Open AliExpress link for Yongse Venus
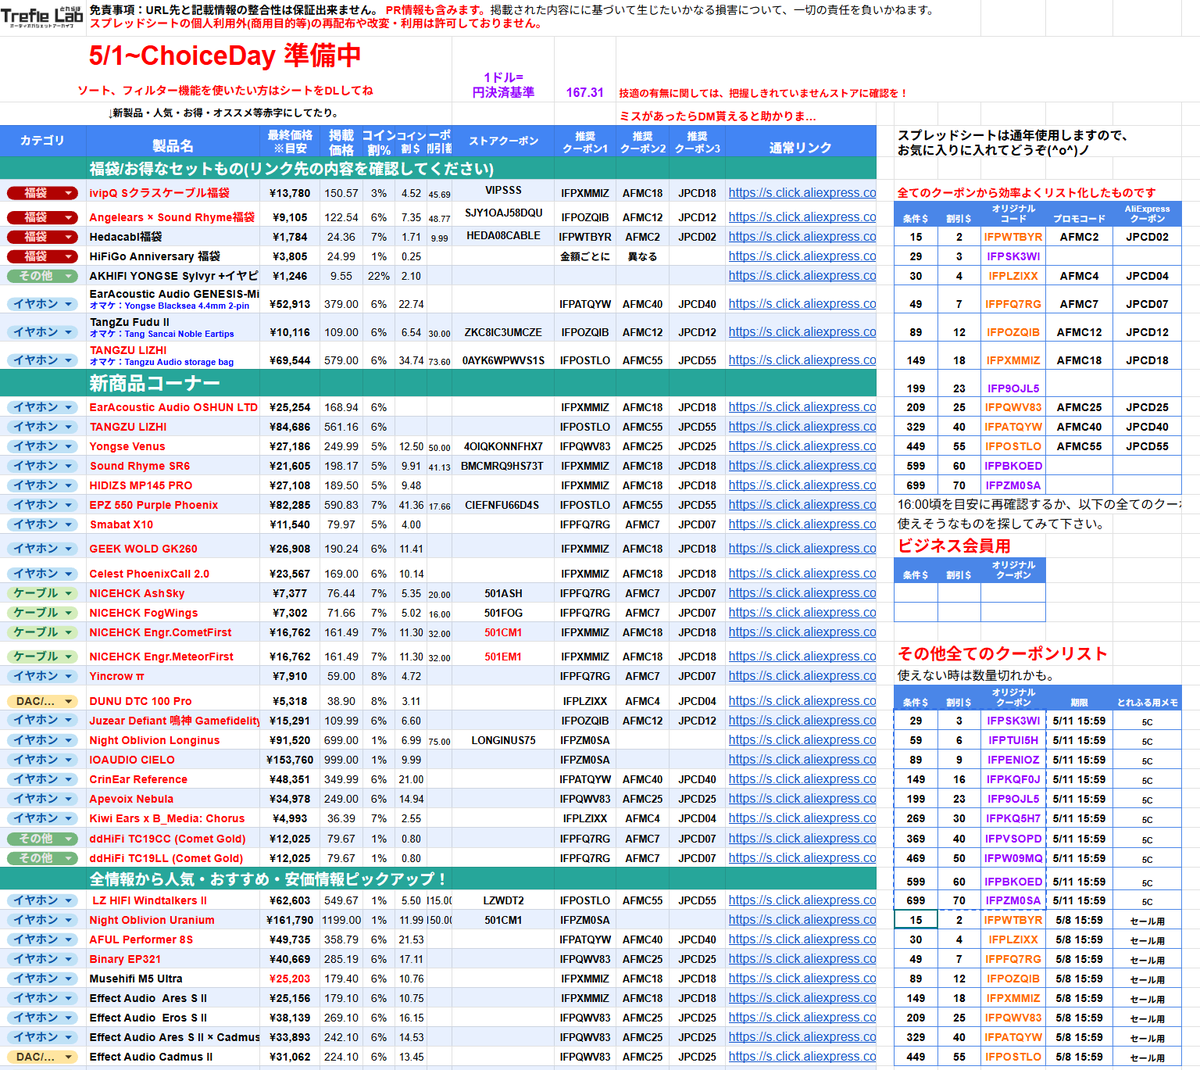Viewport: 1200px width, 1070px height. pyautogui.click(x=802, y=446)
